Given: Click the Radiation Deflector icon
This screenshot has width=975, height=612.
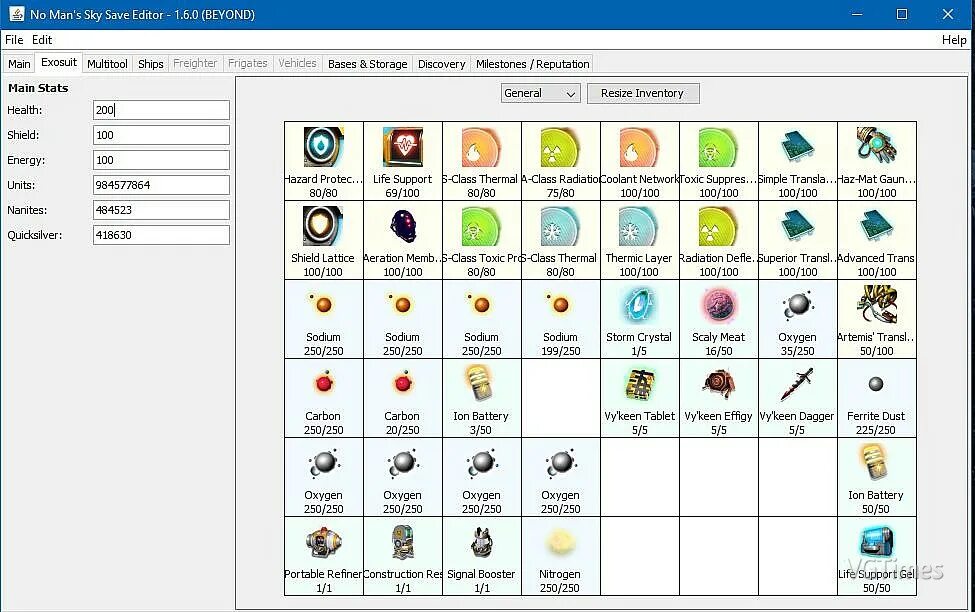Looking at the screenshot, I should (718, 226).
